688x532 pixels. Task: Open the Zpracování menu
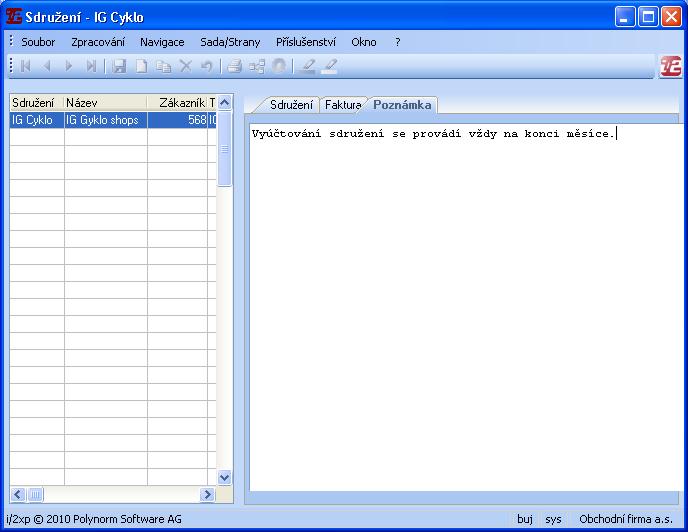pos(98,42)
